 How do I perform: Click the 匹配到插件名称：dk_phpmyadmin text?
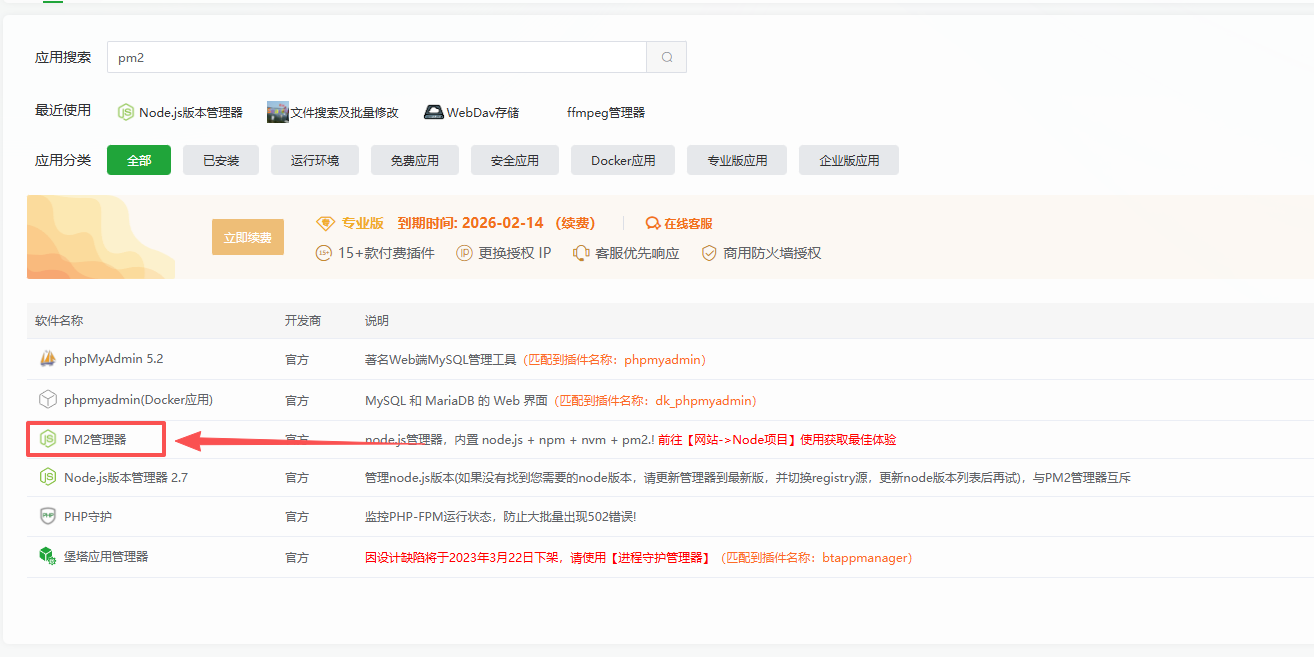655,400
